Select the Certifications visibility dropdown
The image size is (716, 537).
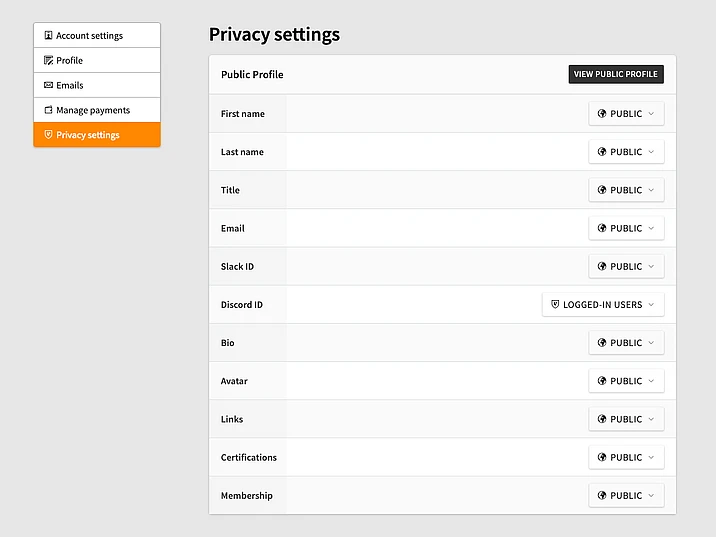coord(626,457)
